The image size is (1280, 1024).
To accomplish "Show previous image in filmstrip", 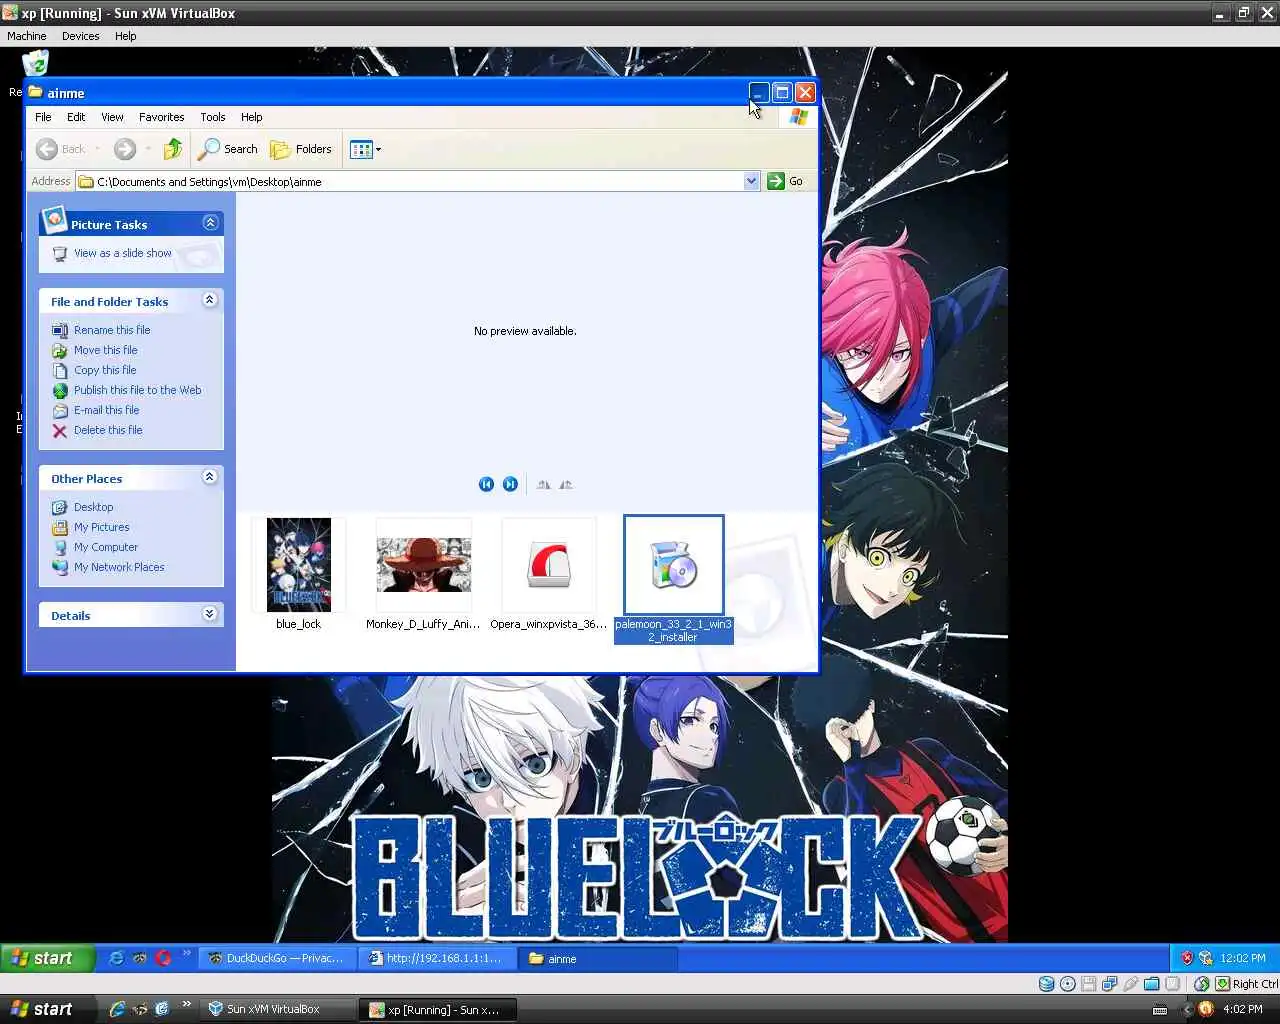I will click(x=486, y=484).
